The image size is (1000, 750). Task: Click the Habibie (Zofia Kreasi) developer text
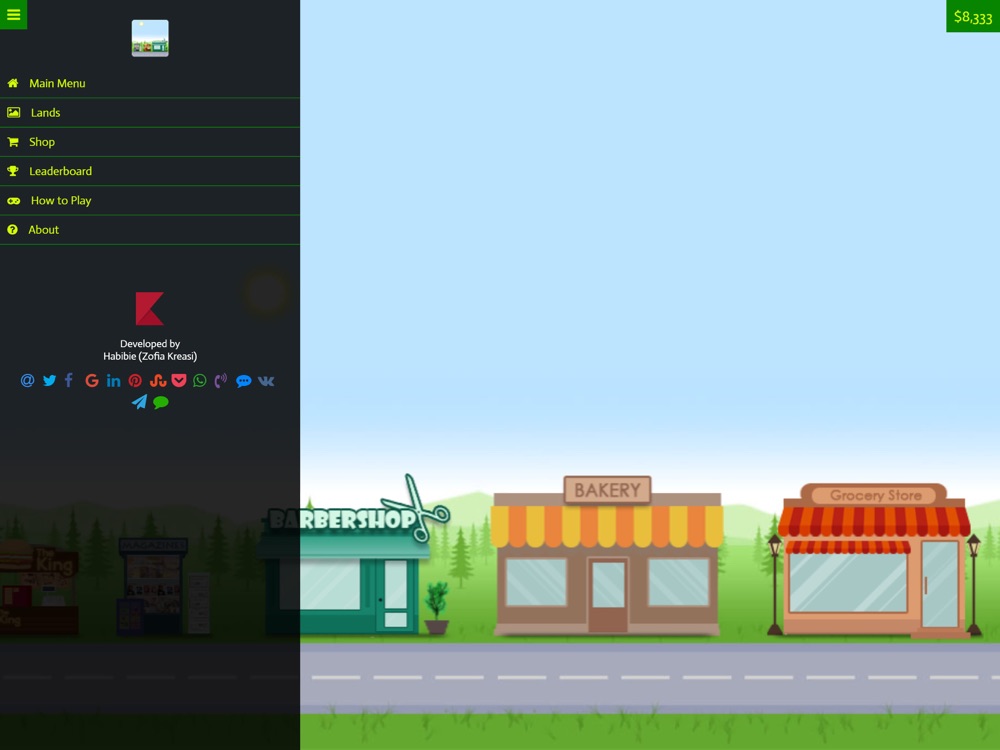tap(150, 356)
